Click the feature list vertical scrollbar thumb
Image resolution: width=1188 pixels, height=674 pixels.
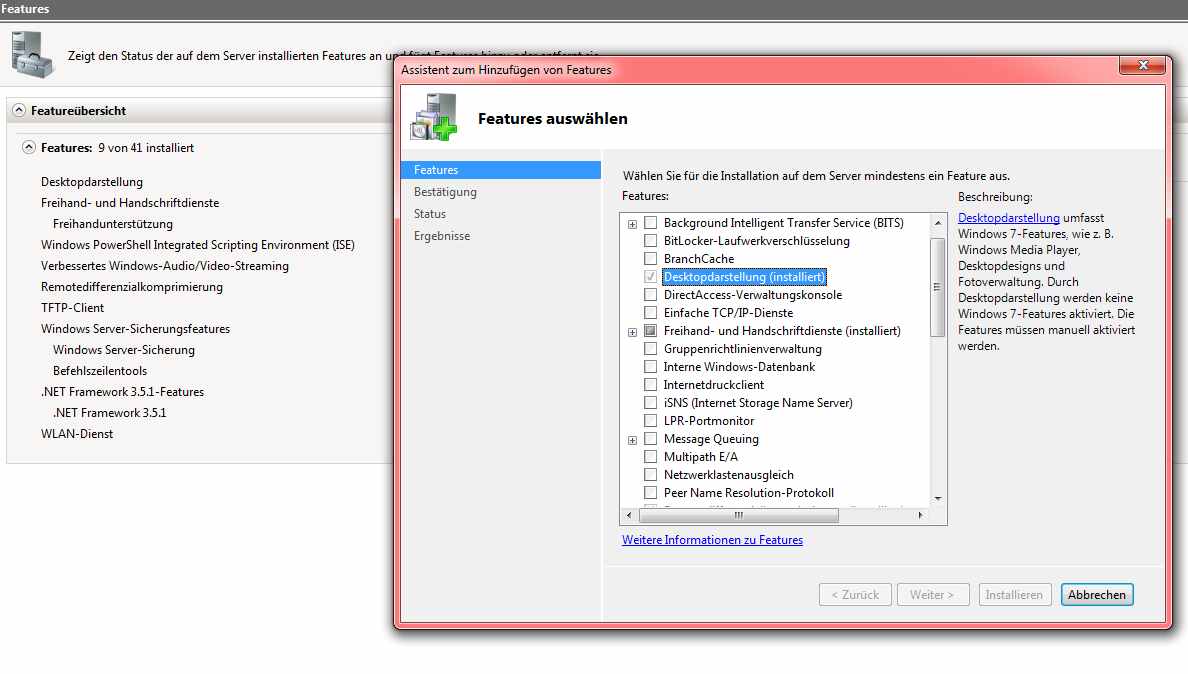937,287
